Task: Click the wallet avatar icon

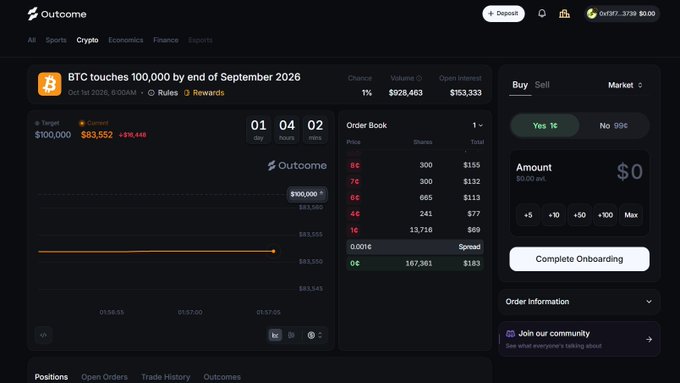Action: click(592, 14)
